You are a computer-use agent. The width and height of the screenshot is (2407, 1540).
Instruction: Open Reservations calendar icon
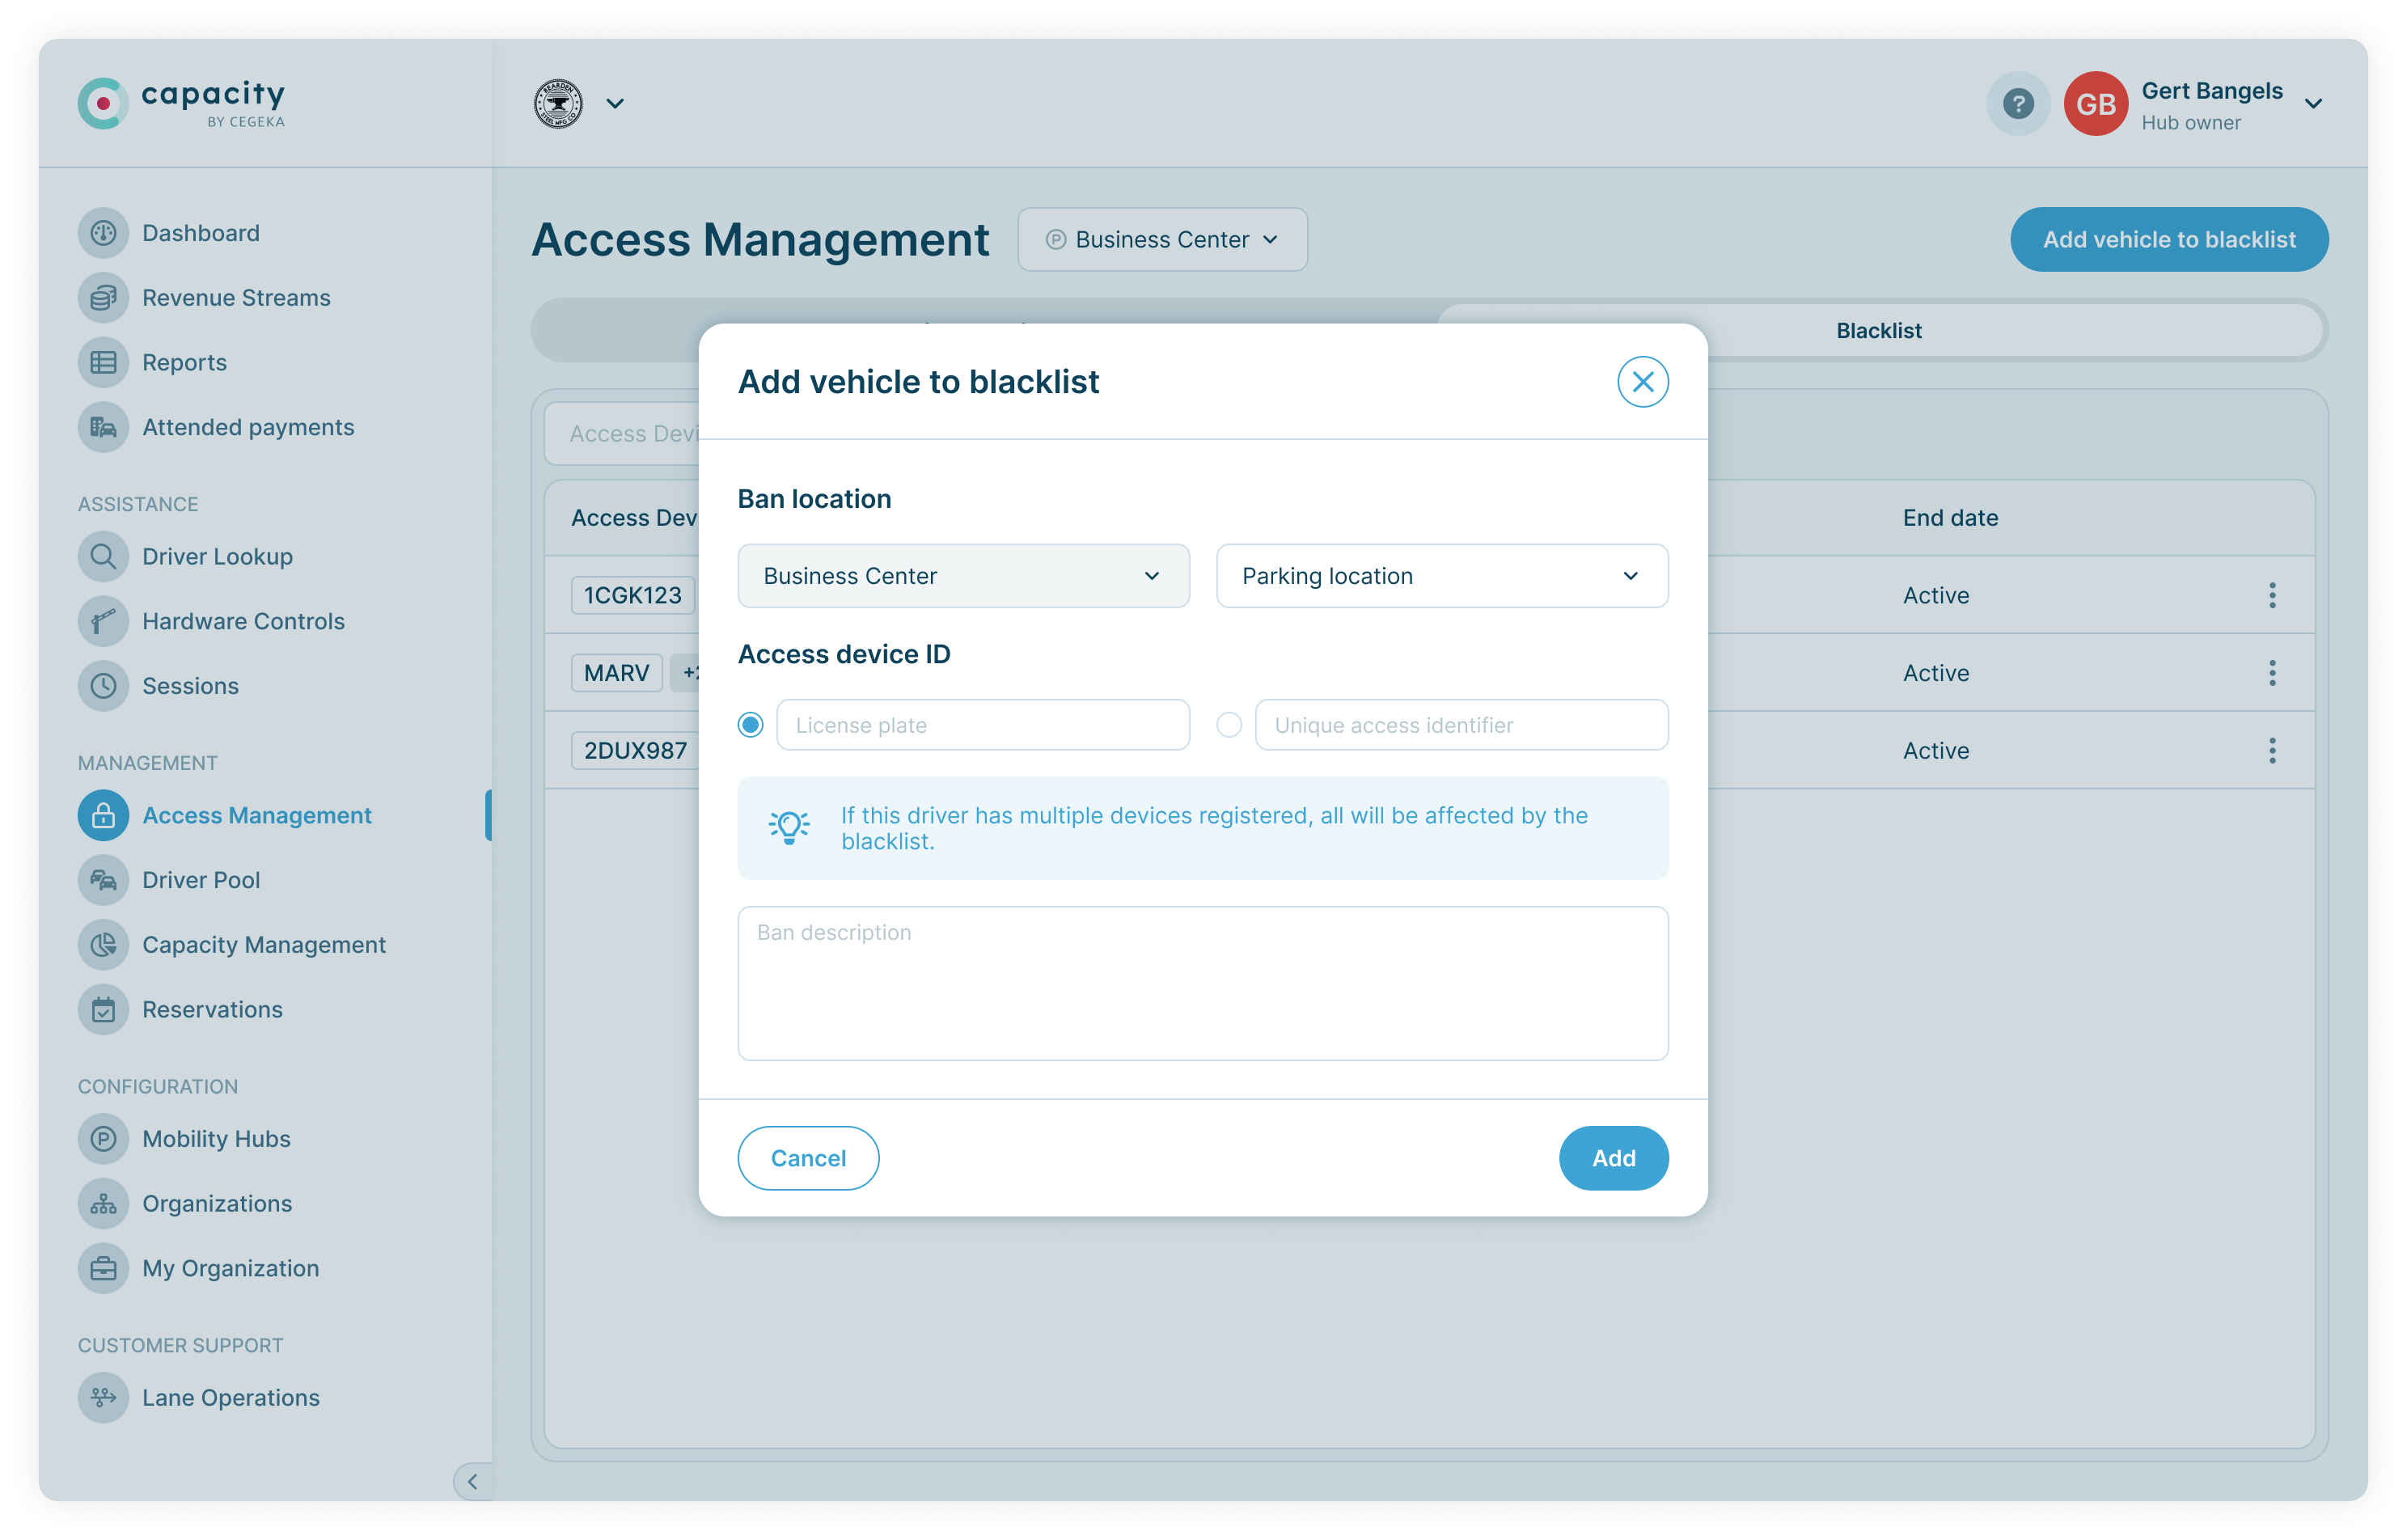point(103,1009)
